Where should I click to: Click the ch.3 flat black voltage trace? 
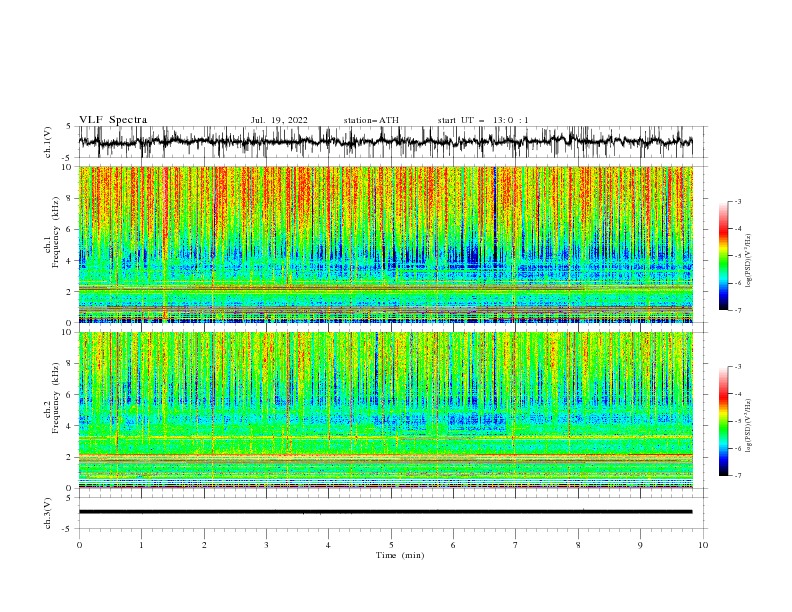pos(385,512)
